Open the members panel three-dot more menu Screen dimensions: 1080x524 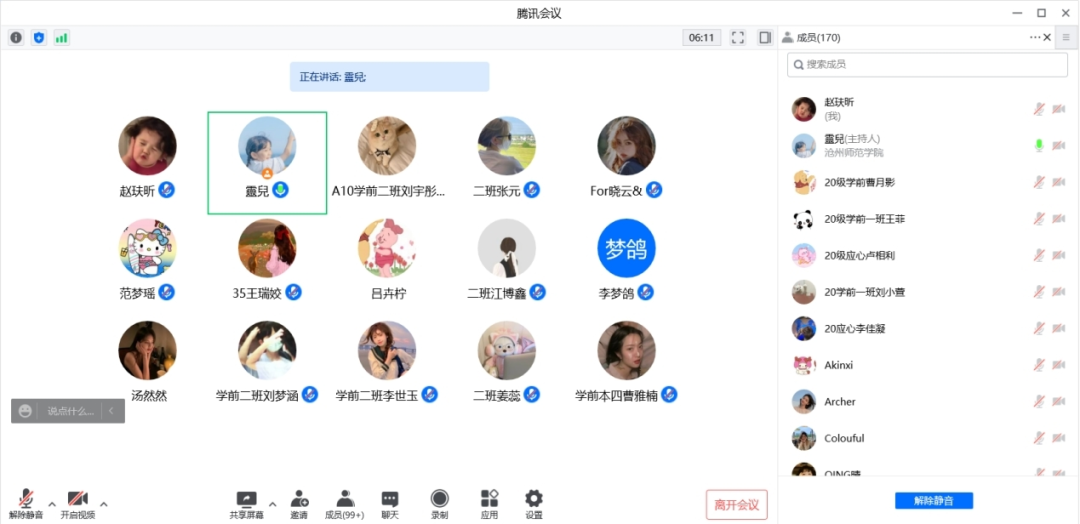point(1035,38)
